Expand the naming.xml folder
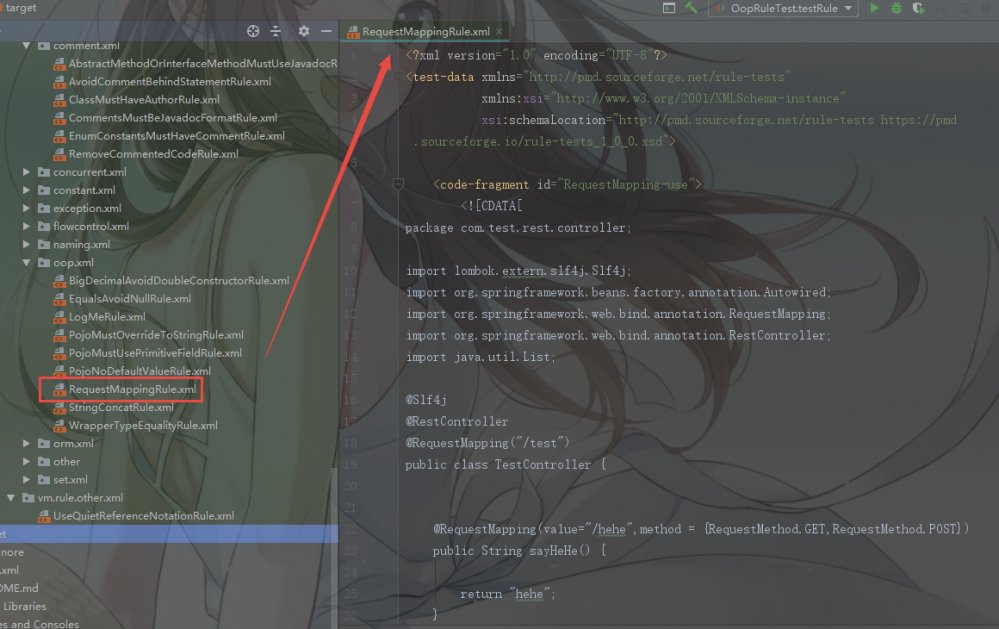The height and width of the screenshot is (629, 999). pyautogui.click(x=26, y=244)
